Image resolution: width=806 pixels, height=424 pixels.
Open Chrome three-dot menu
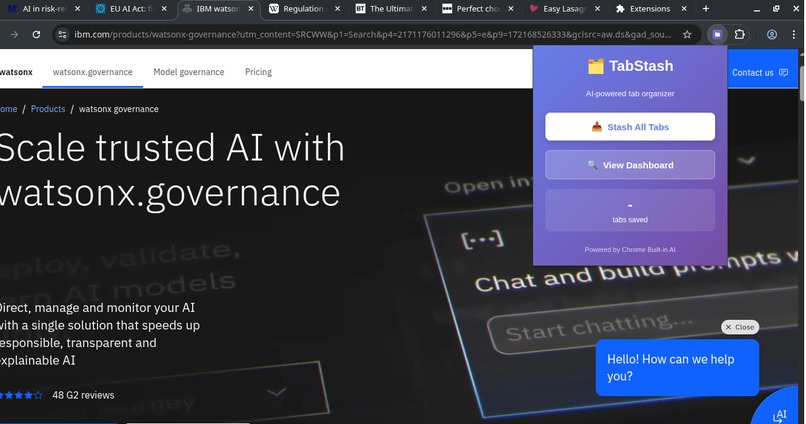coord(794,34)
